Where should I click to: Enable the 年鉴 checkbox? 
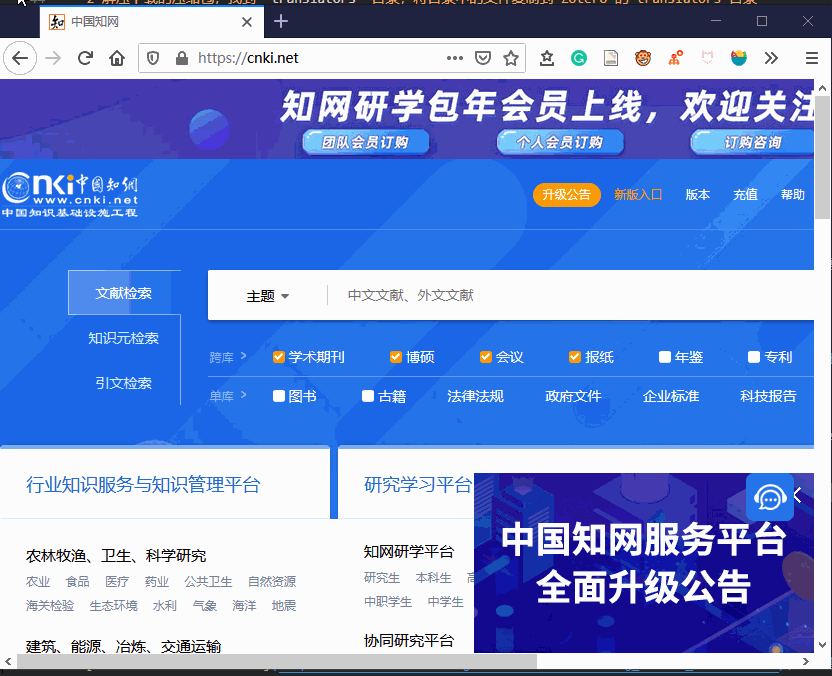point(664,357)
